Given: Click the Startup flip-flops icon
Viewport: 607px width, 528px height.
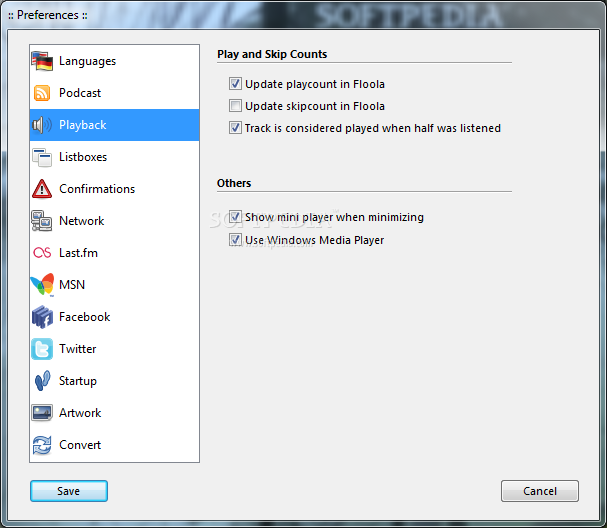Looking at the screenshot, I should (x=42, y=381).
